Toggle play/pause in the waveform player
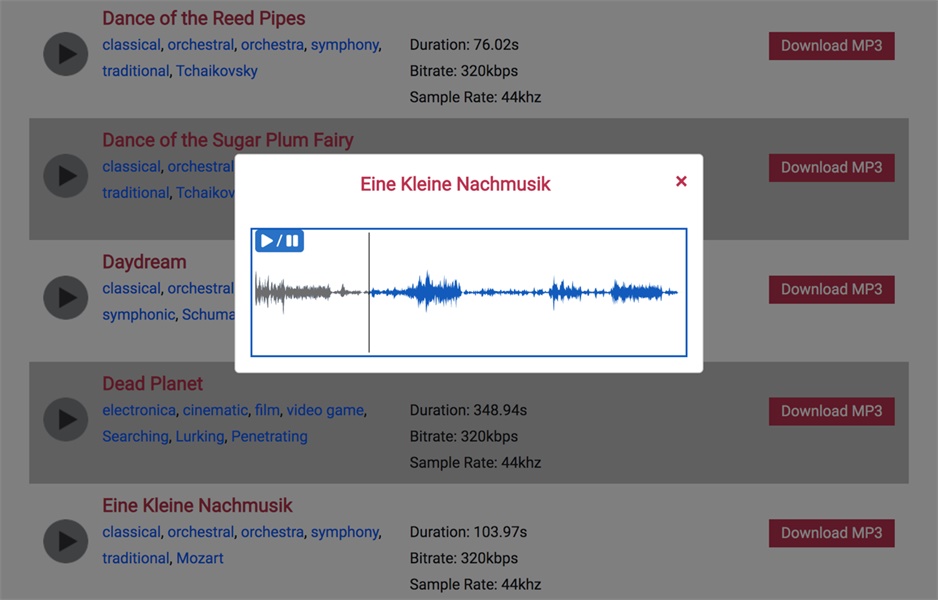 (x=279, y=241)
